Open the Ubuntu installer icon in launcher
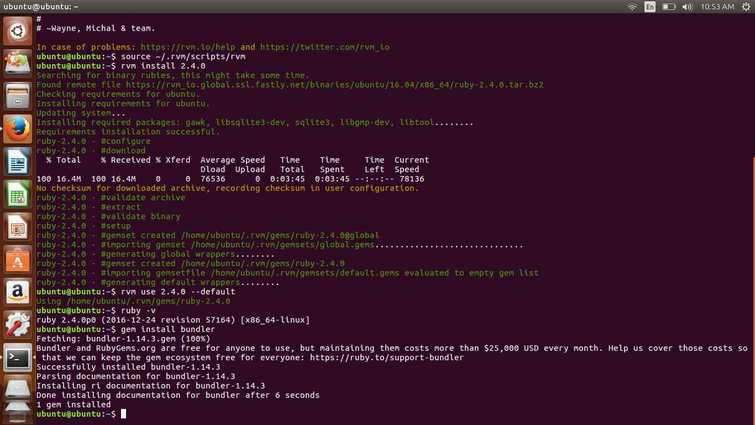This screenshot has width=755, height=425. (17, 64)
